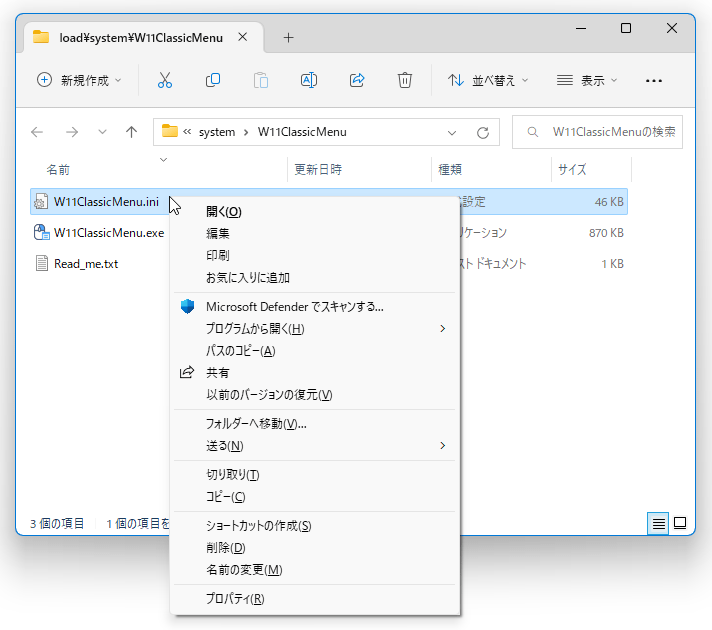Viewport: 712px width, 630px height.
Task: Click the Paste clipboard icon in toolbar
Action: point(261,80)
